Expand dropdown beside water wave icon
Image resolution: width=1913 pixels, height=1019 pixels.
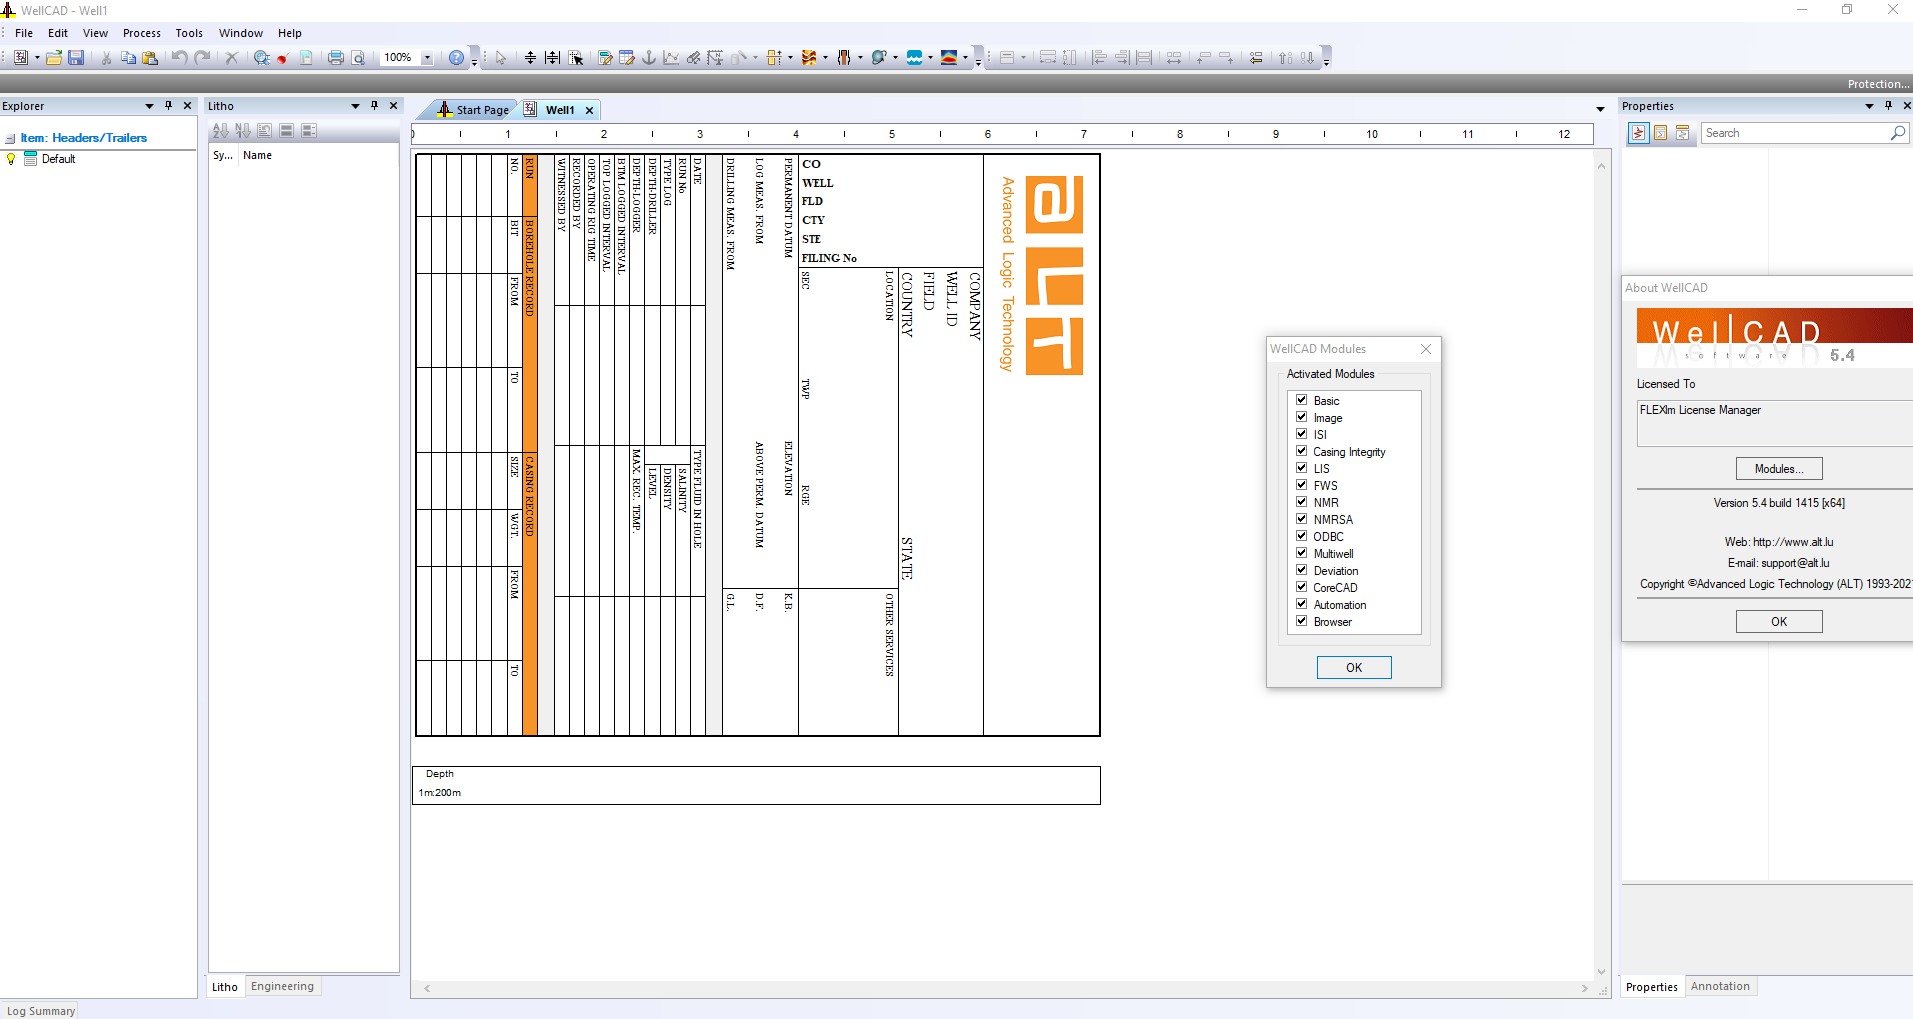coord(930,58)
